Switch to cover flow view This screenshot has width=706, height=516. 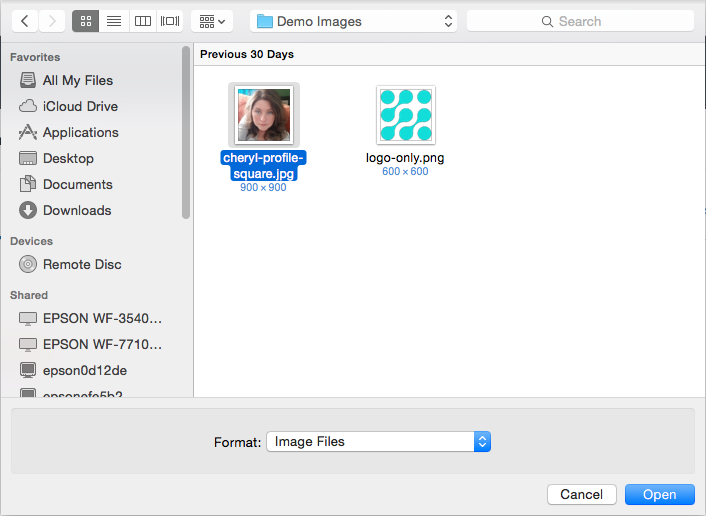point(170,21)
